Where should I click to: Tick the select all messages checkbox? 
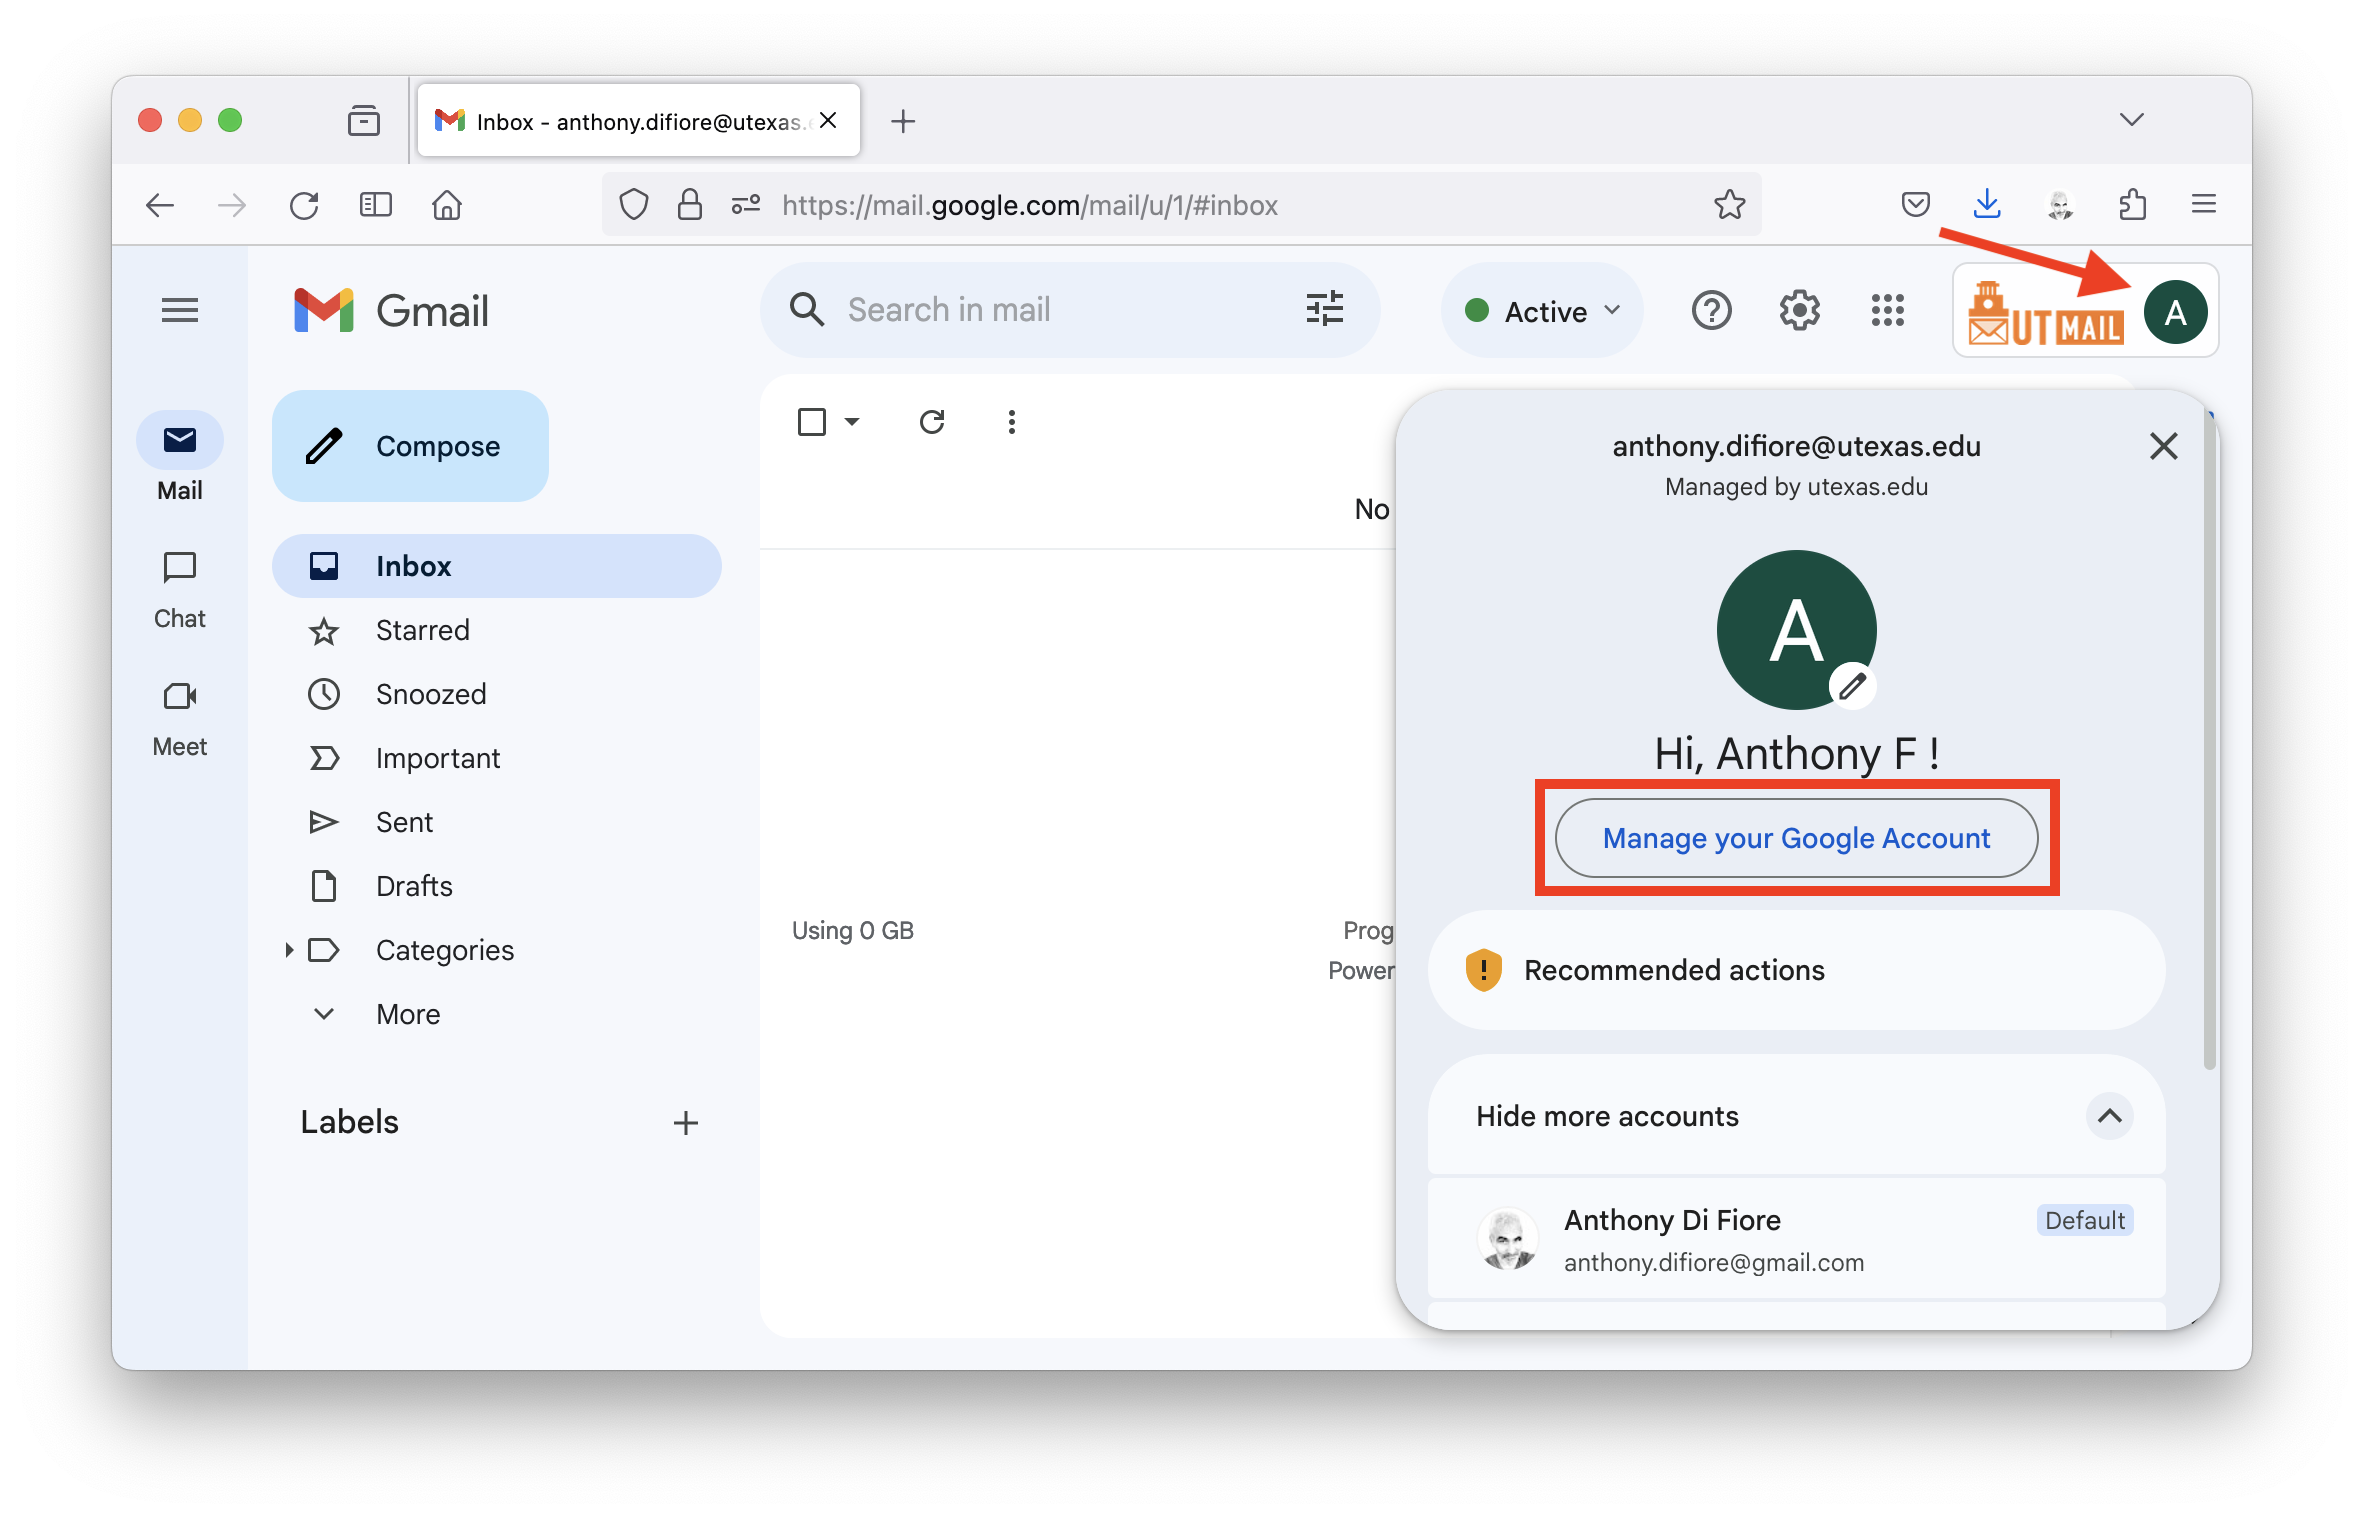pyautogui.click(x=811, y=422)
